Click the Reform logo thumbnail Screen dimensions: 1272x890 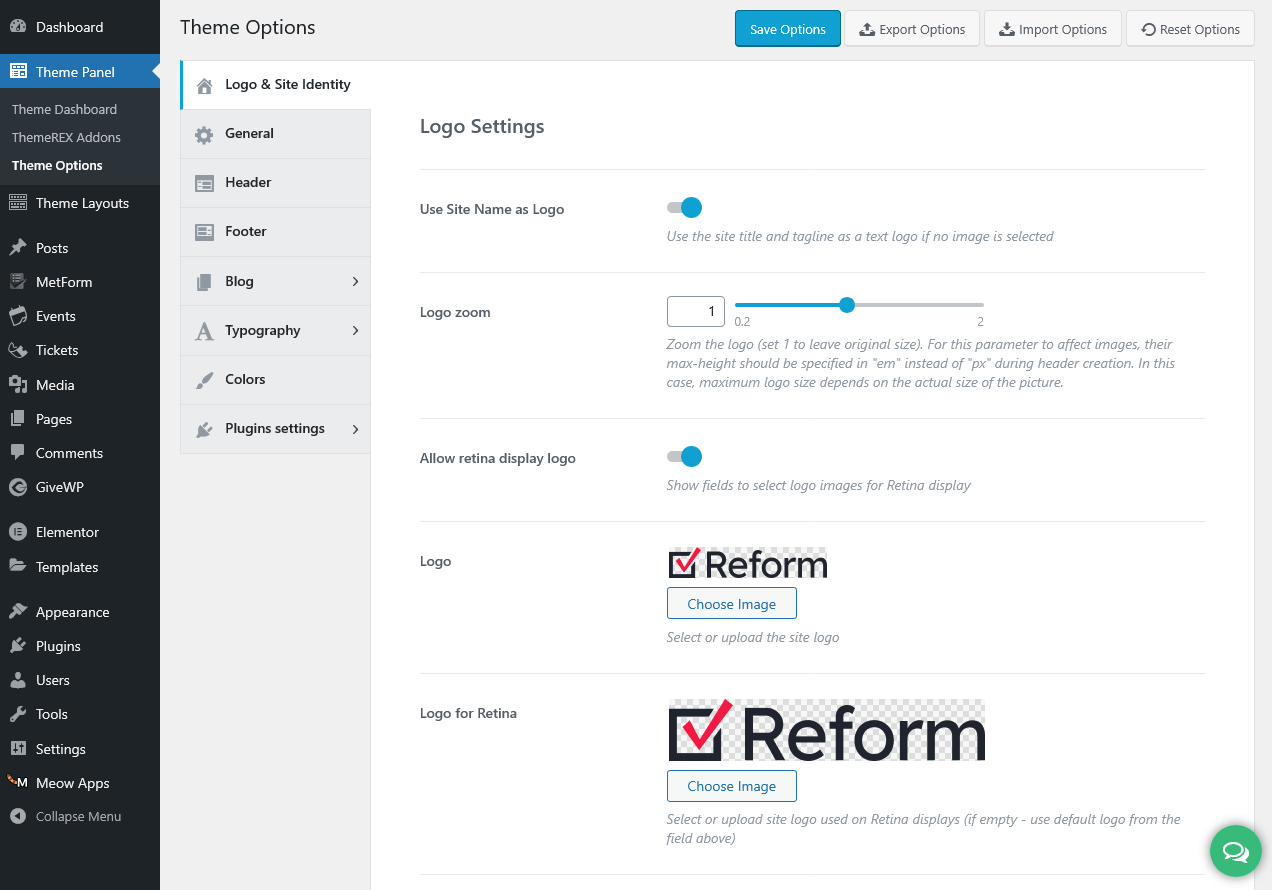coord(747,563)
